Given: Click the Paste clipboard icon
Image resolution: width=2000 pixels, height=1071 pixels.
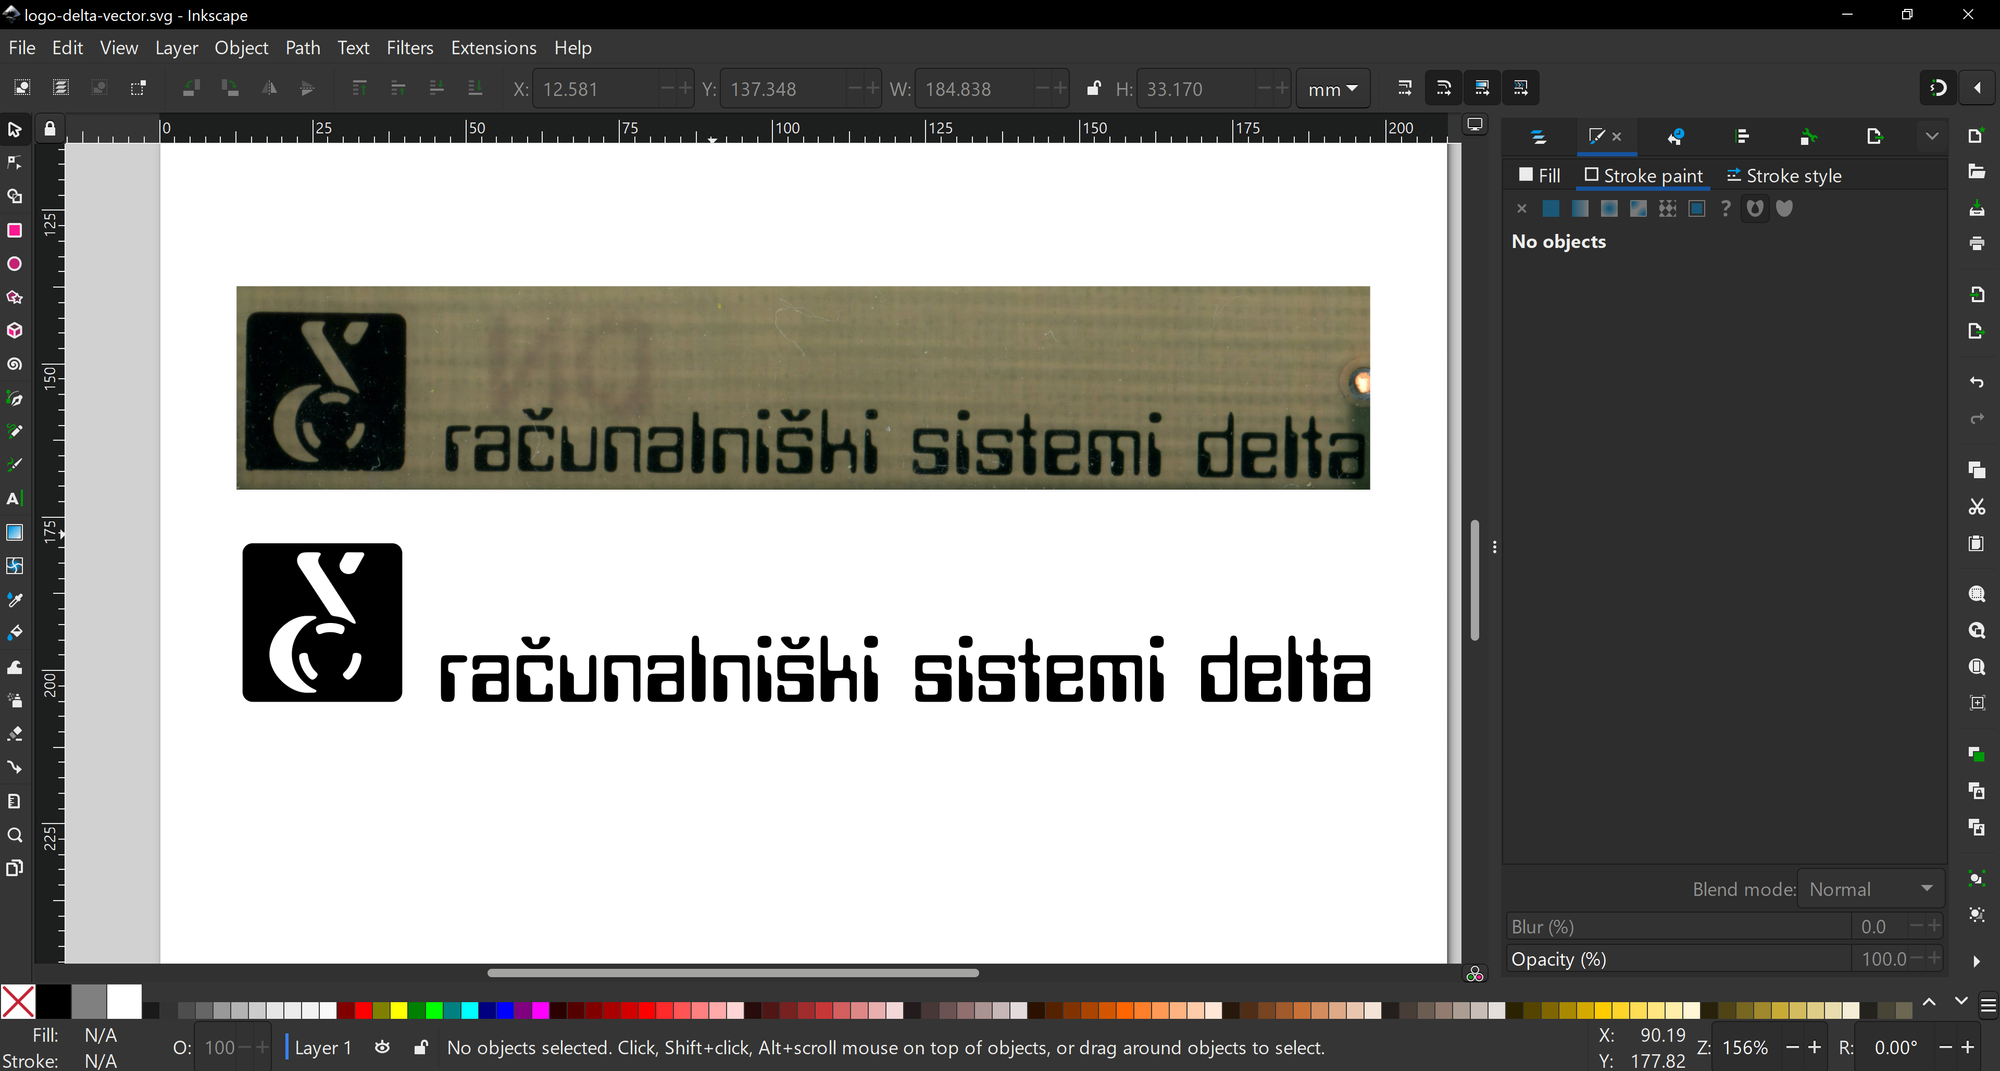Looking at the screenshot, I should [1976, 544].
